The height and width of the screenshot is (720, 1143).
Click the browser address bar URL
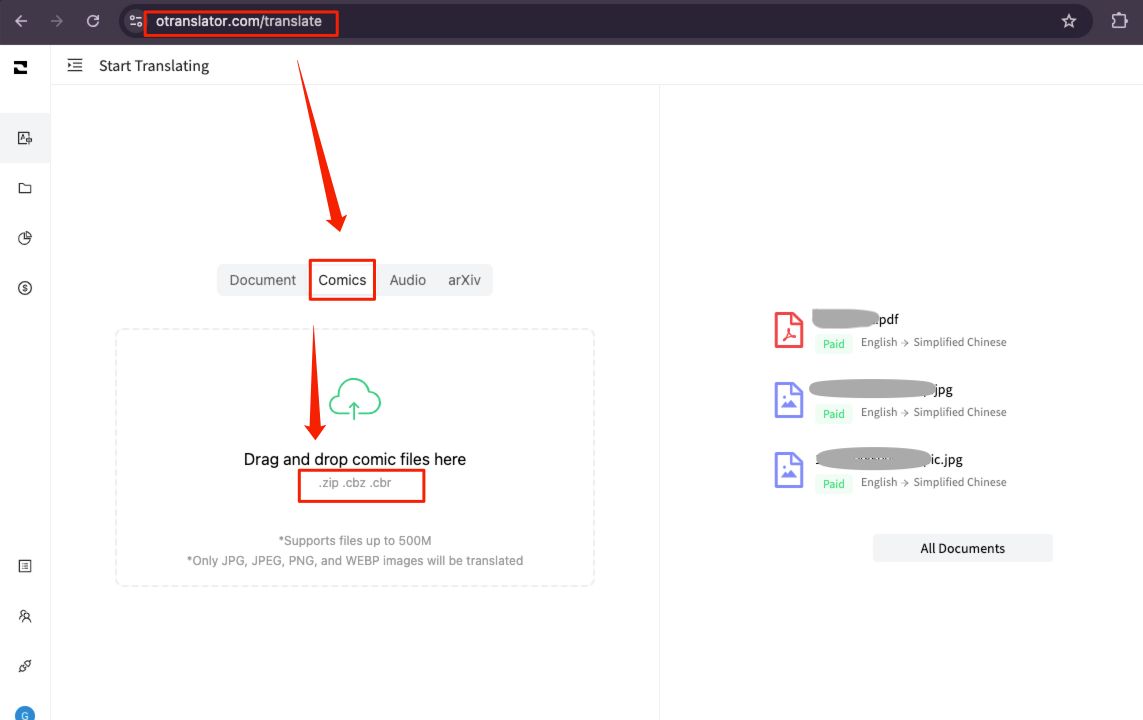pyautogui.click(x=239, y=21)
